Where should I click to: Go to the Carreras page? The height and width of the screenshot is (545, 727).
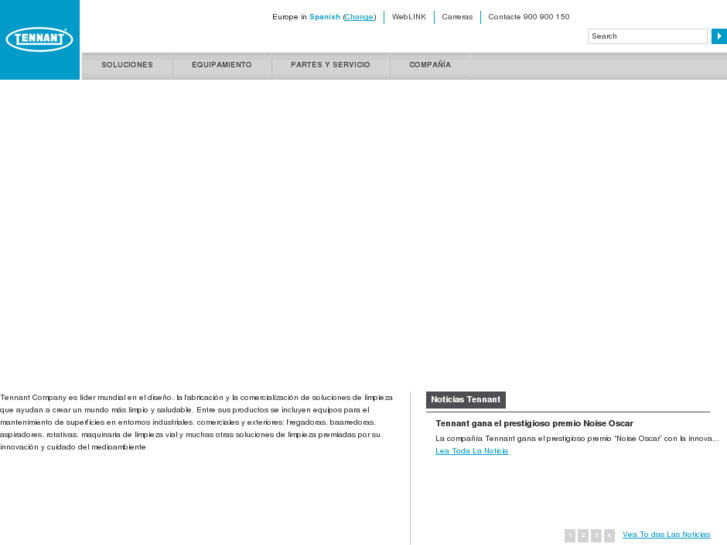[457, 17]
